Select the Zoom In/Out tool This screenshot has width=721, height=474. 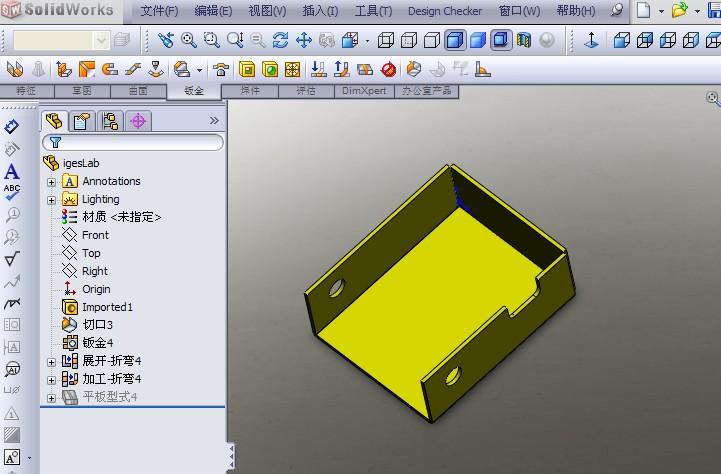(235, 40)
